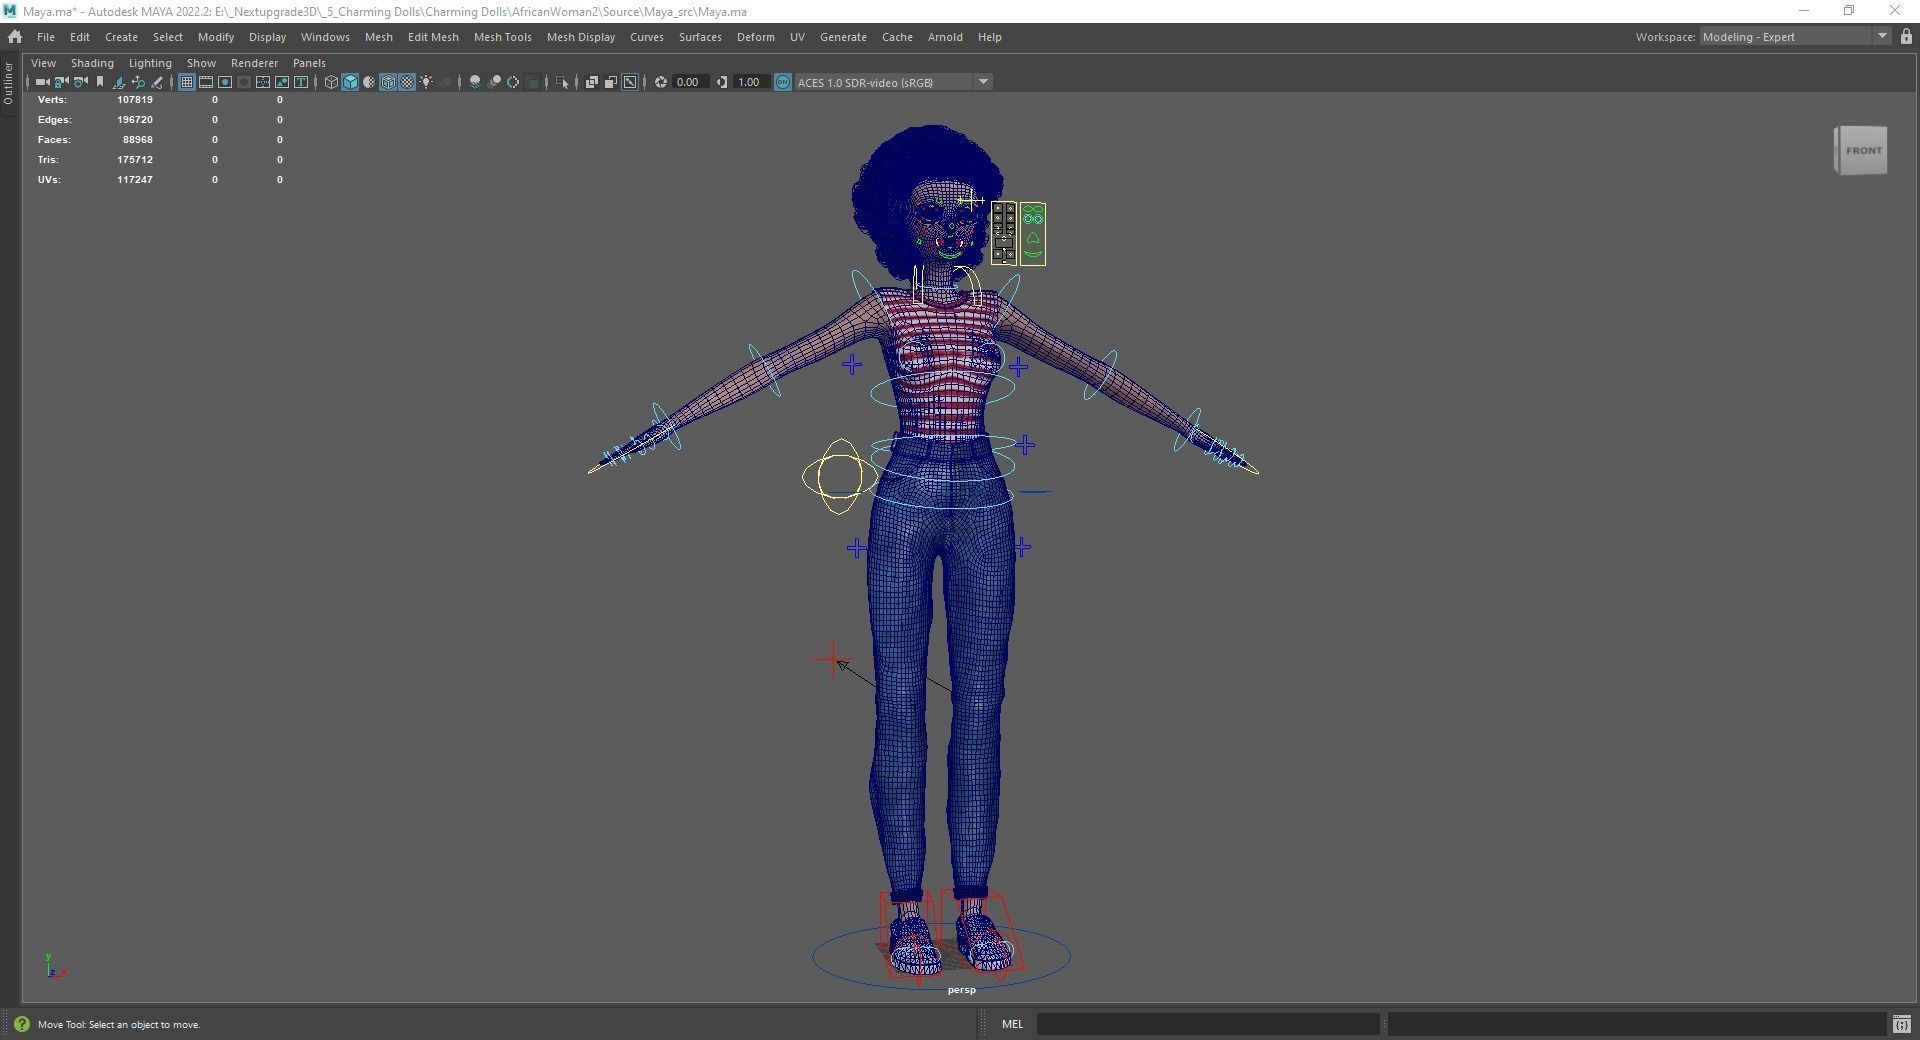This screenshot has width=1920, height=1040.
Task: Click the Use Default Material icon
Action: (x=369, y=82)
